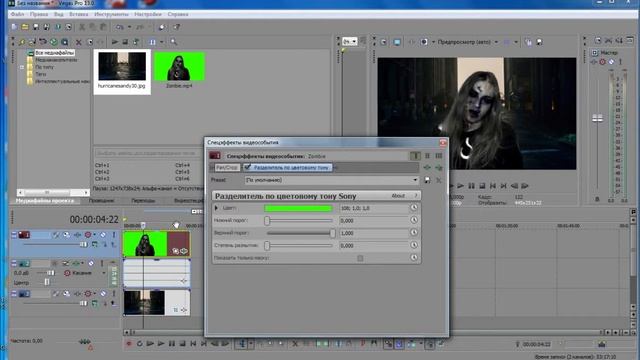Switch to the Project Media tab
The image size is (640, 360).
coord(45,200)
